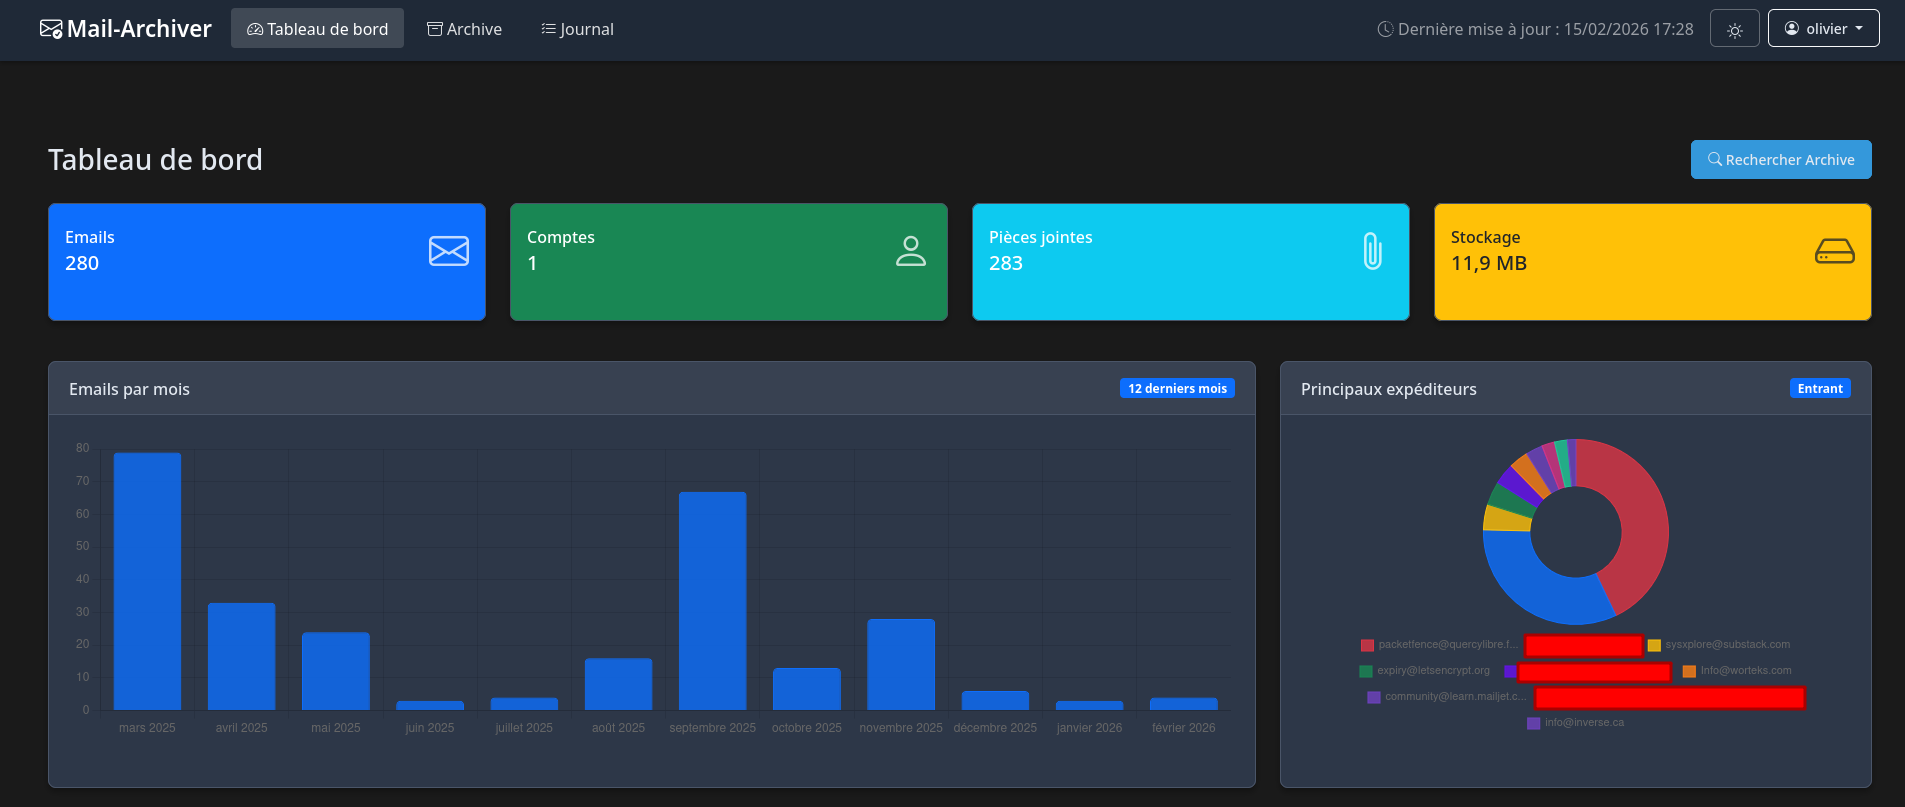Click the Dernière mise à jour timestamp text
Screen dimensions: 1905x807
1546,29
